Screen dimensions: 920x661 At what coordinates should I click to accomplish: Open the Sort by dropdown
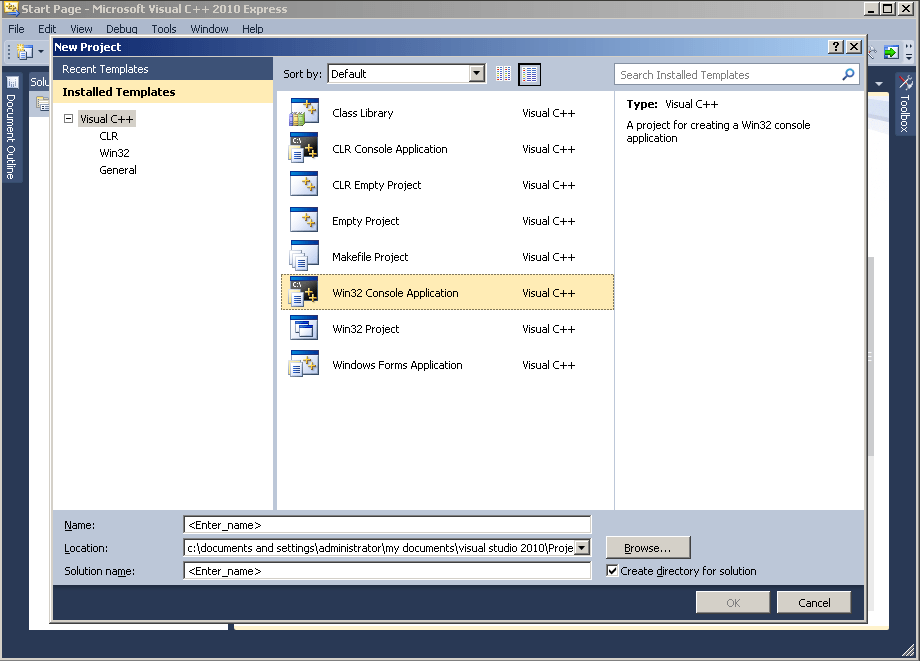(x=477, y=73)
